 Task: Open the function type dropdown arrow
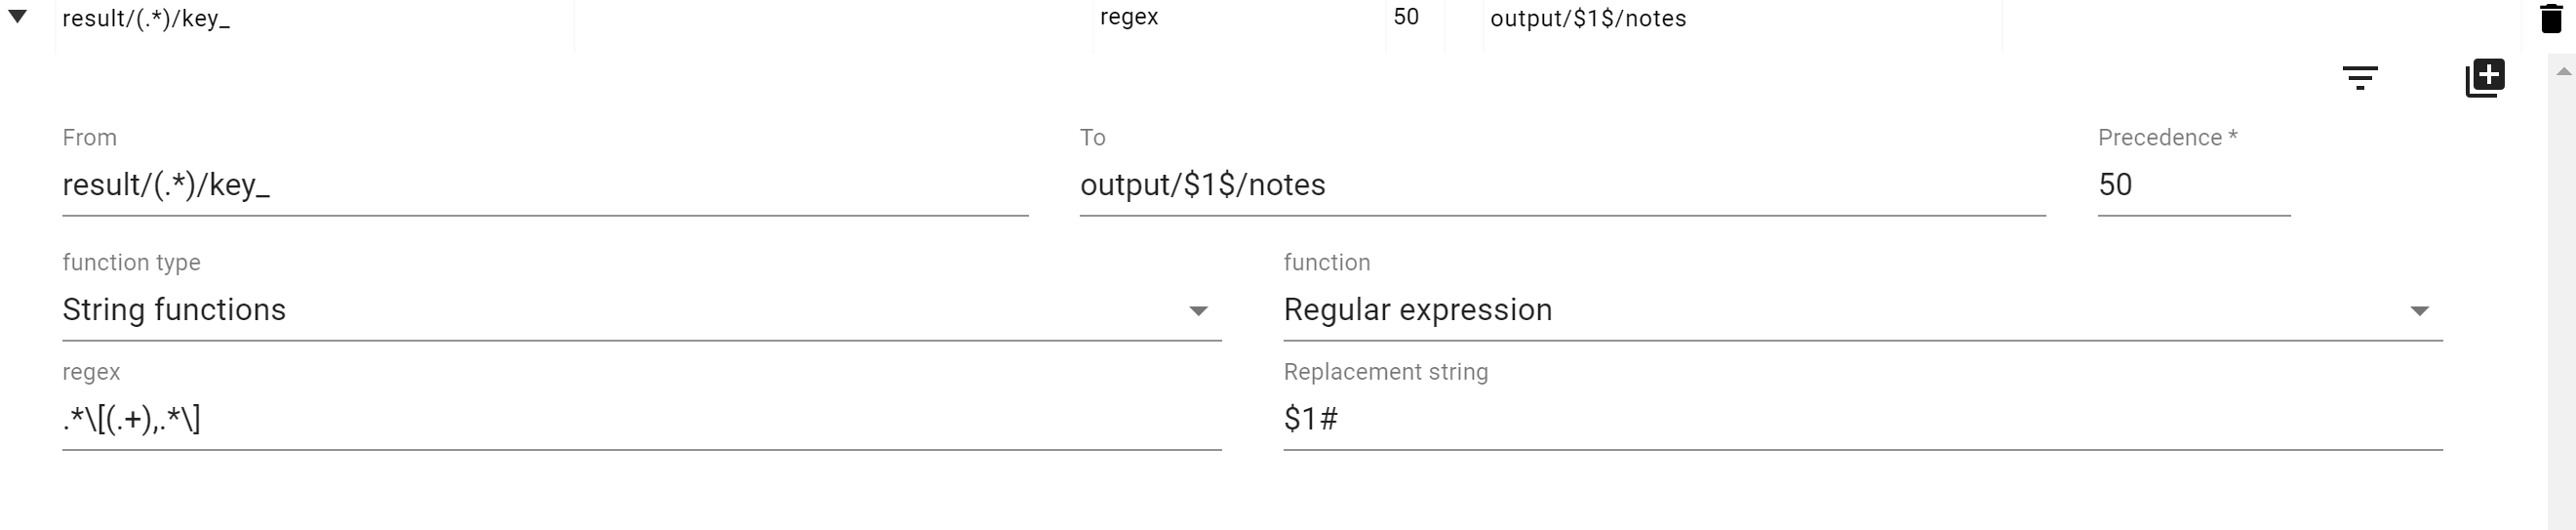(x=1198, y=311)
